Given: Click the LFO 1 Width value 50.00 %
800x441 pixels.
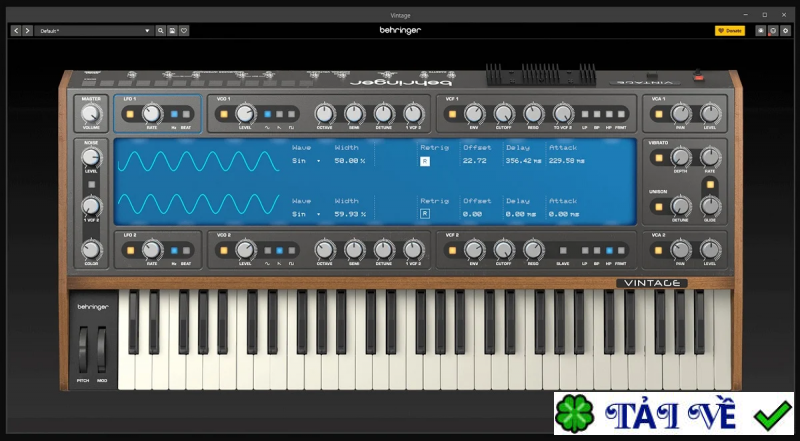Looking at the screenshot, I should 350,161.
